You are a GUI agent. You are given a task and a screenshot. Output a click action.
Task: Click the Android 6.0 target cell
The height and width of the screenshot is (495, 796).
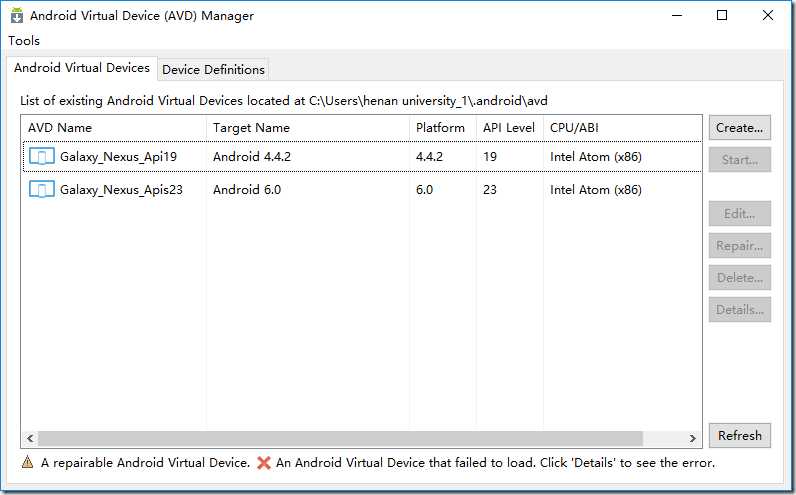[247, 189]
